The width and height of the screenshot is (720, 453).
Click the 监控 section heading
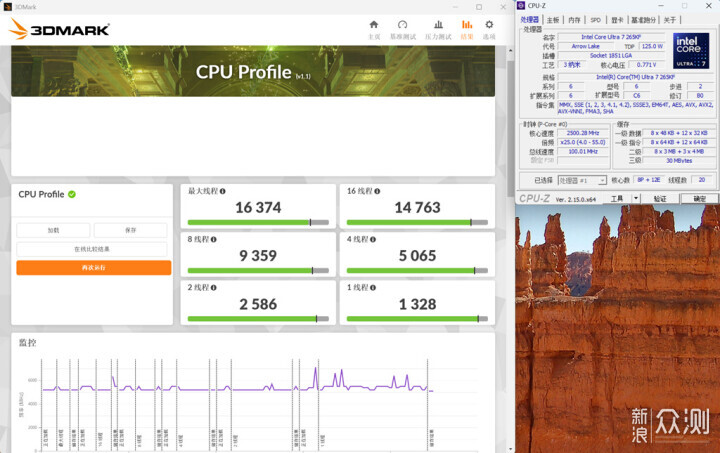coord(27,342)
